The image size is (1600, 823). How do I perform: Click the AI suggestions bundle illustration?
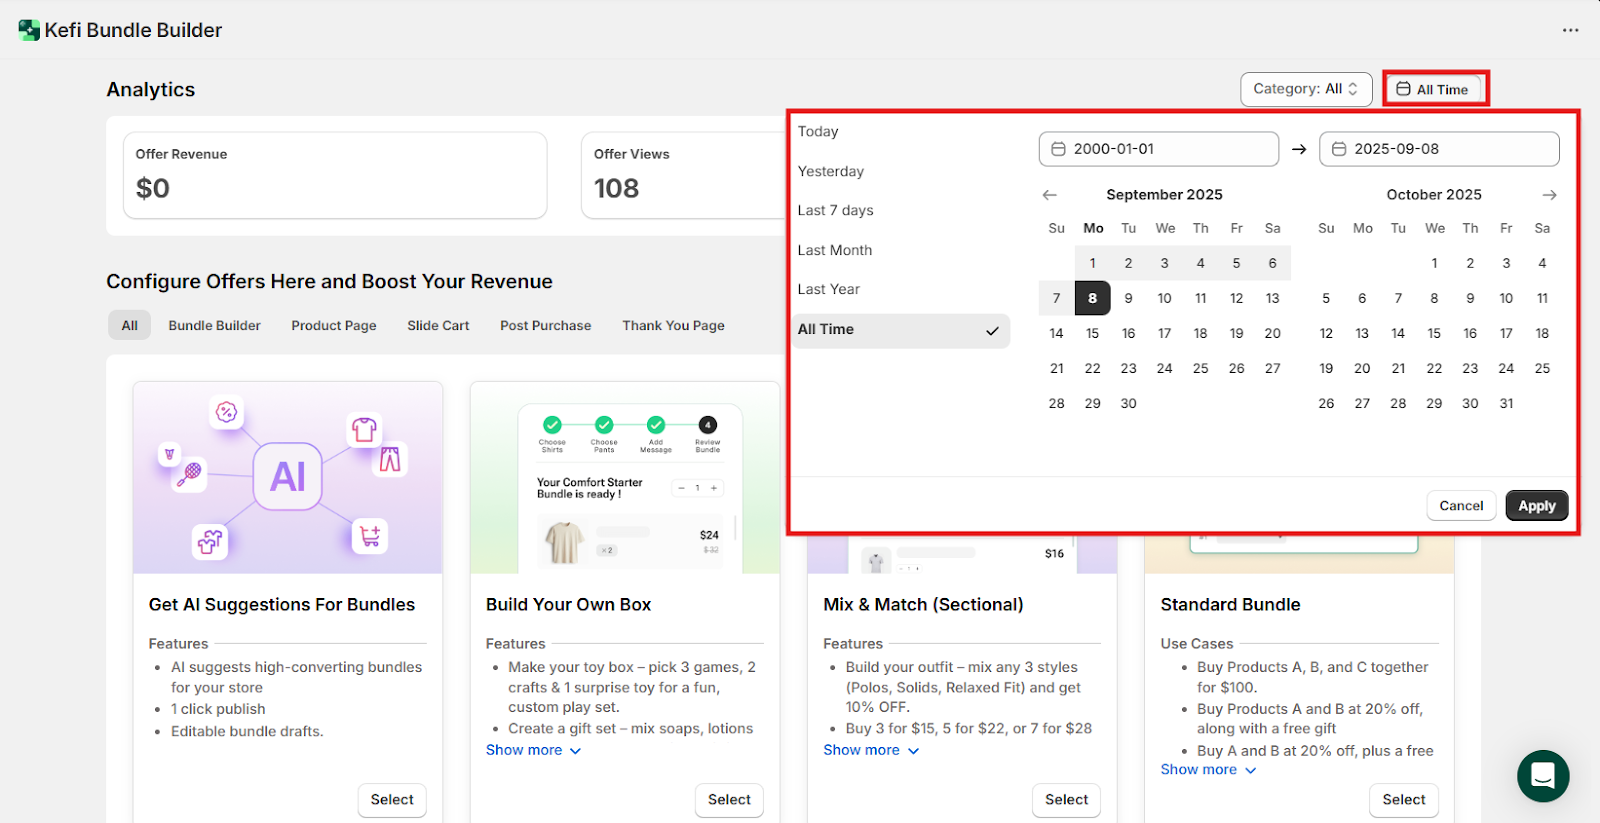pyautogui.click(x=288, y=477)
